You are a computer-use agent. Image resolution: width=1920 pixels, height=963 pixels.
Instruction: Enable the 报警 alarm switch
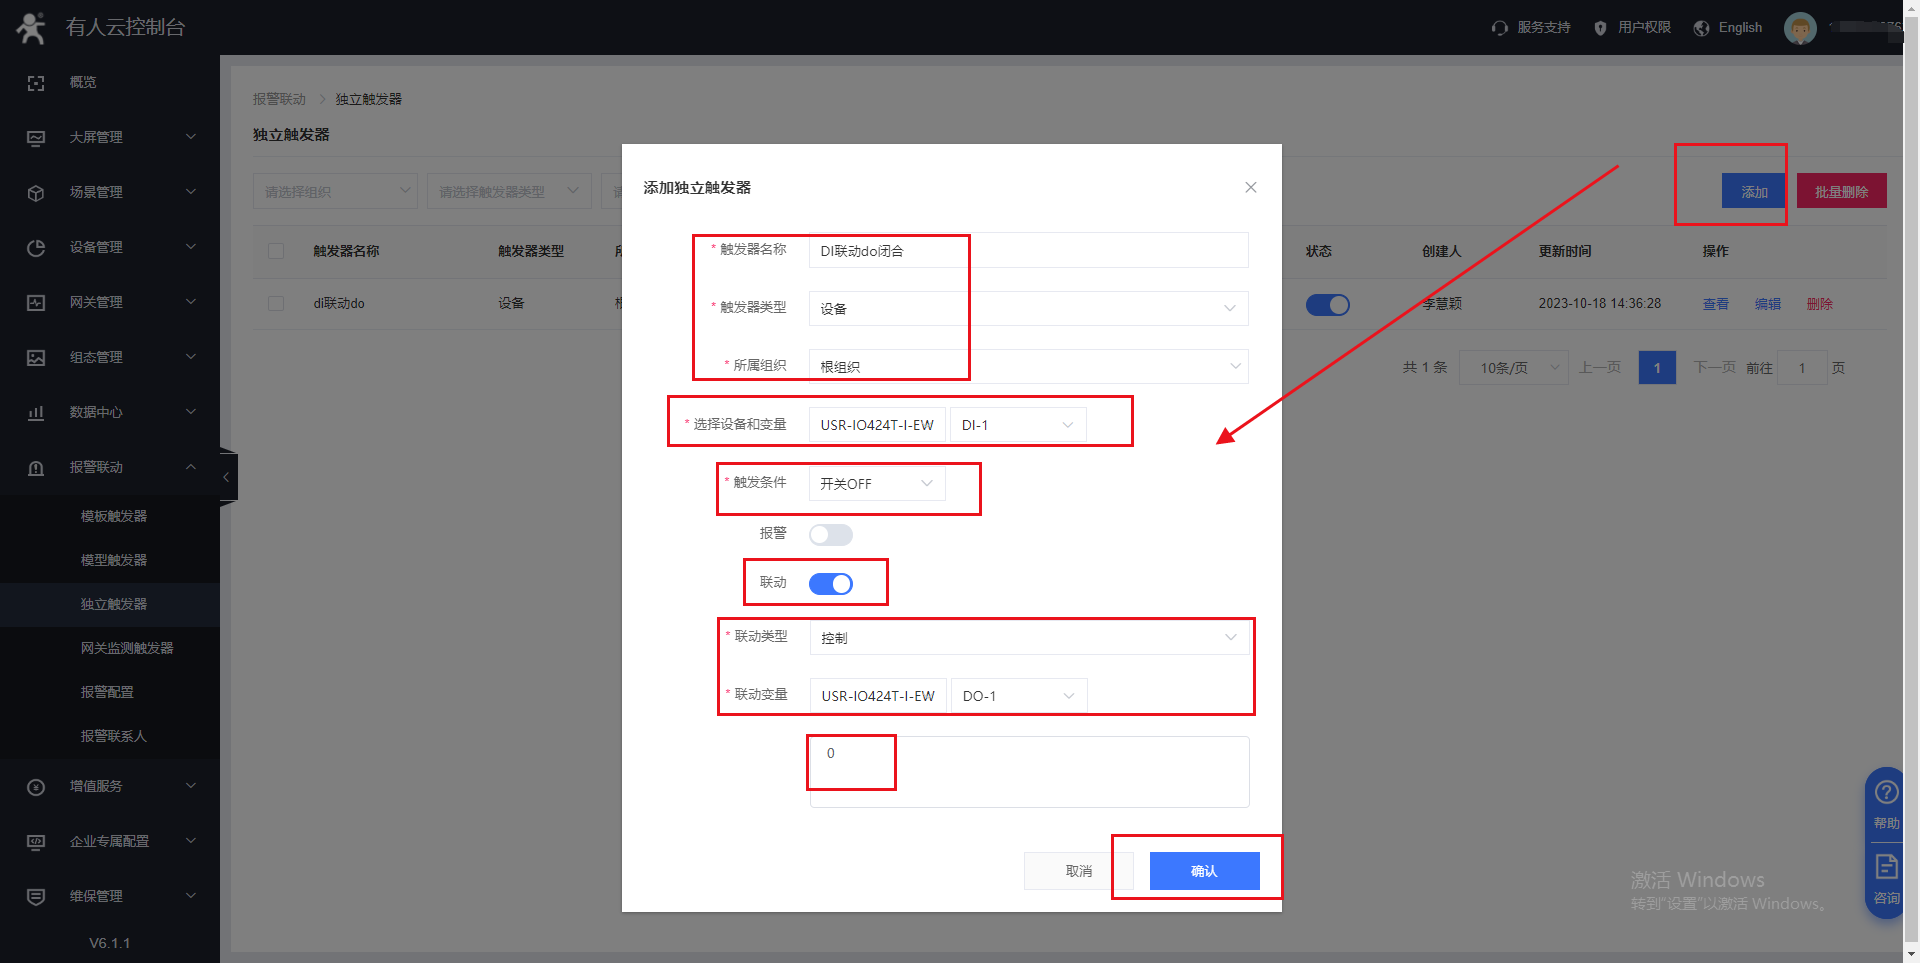(x=831, y=535)
